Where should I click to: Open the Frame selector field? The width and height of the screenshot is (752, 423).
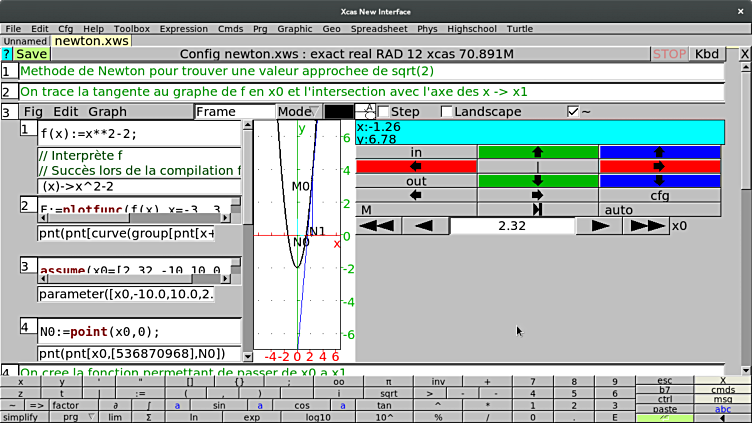pyautogui.click(x=234, y=112)
